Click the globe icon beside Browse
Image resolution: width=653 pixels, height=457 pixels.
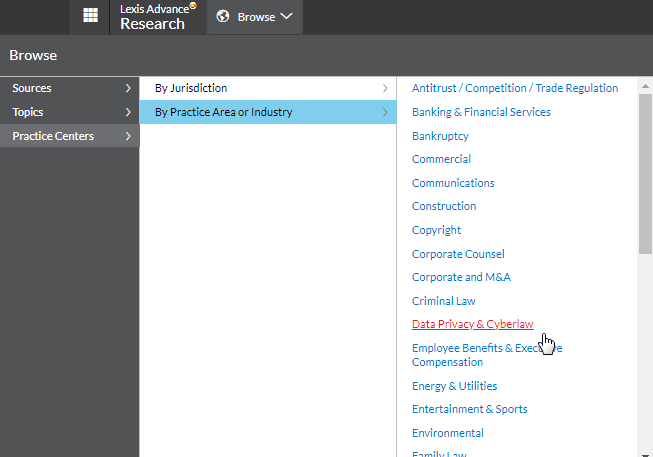[x=223, y=16]
